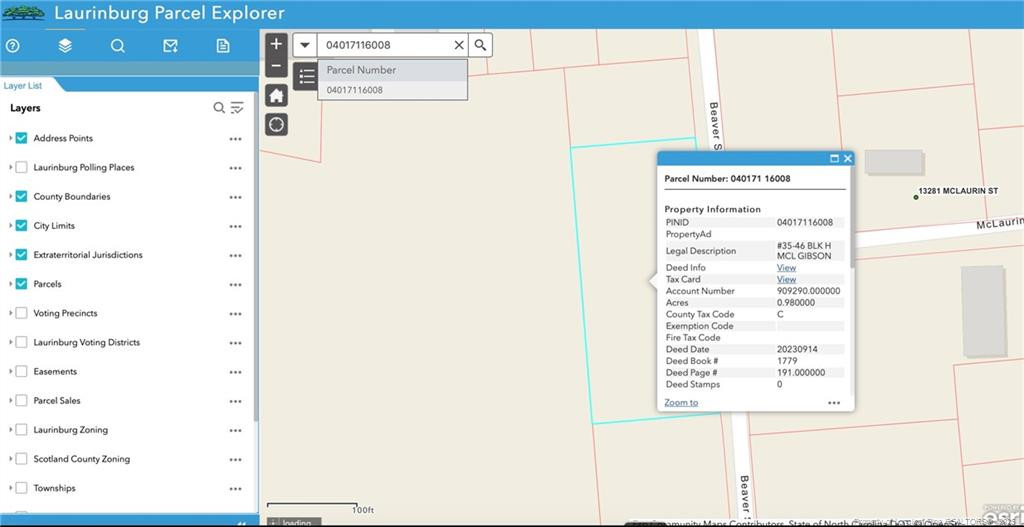Enable Laurinburg Voting Districts layer

(x=22, y=342)
